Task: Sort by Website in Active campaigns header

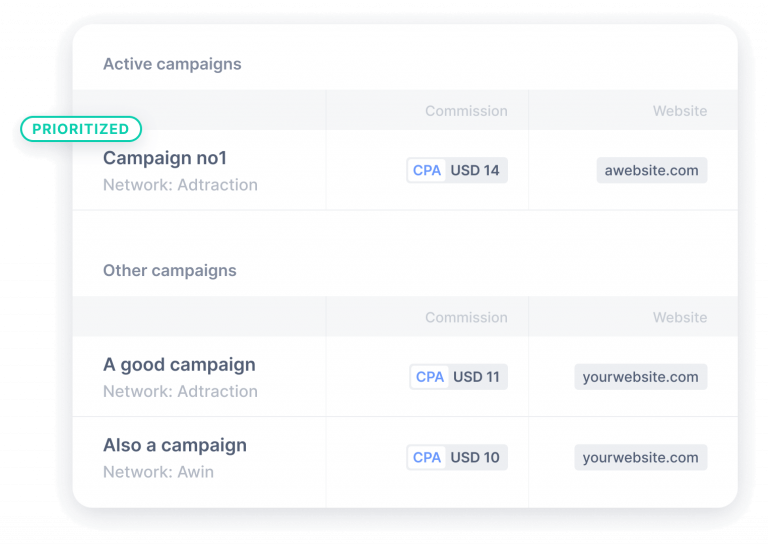Action: click(680, 111)
